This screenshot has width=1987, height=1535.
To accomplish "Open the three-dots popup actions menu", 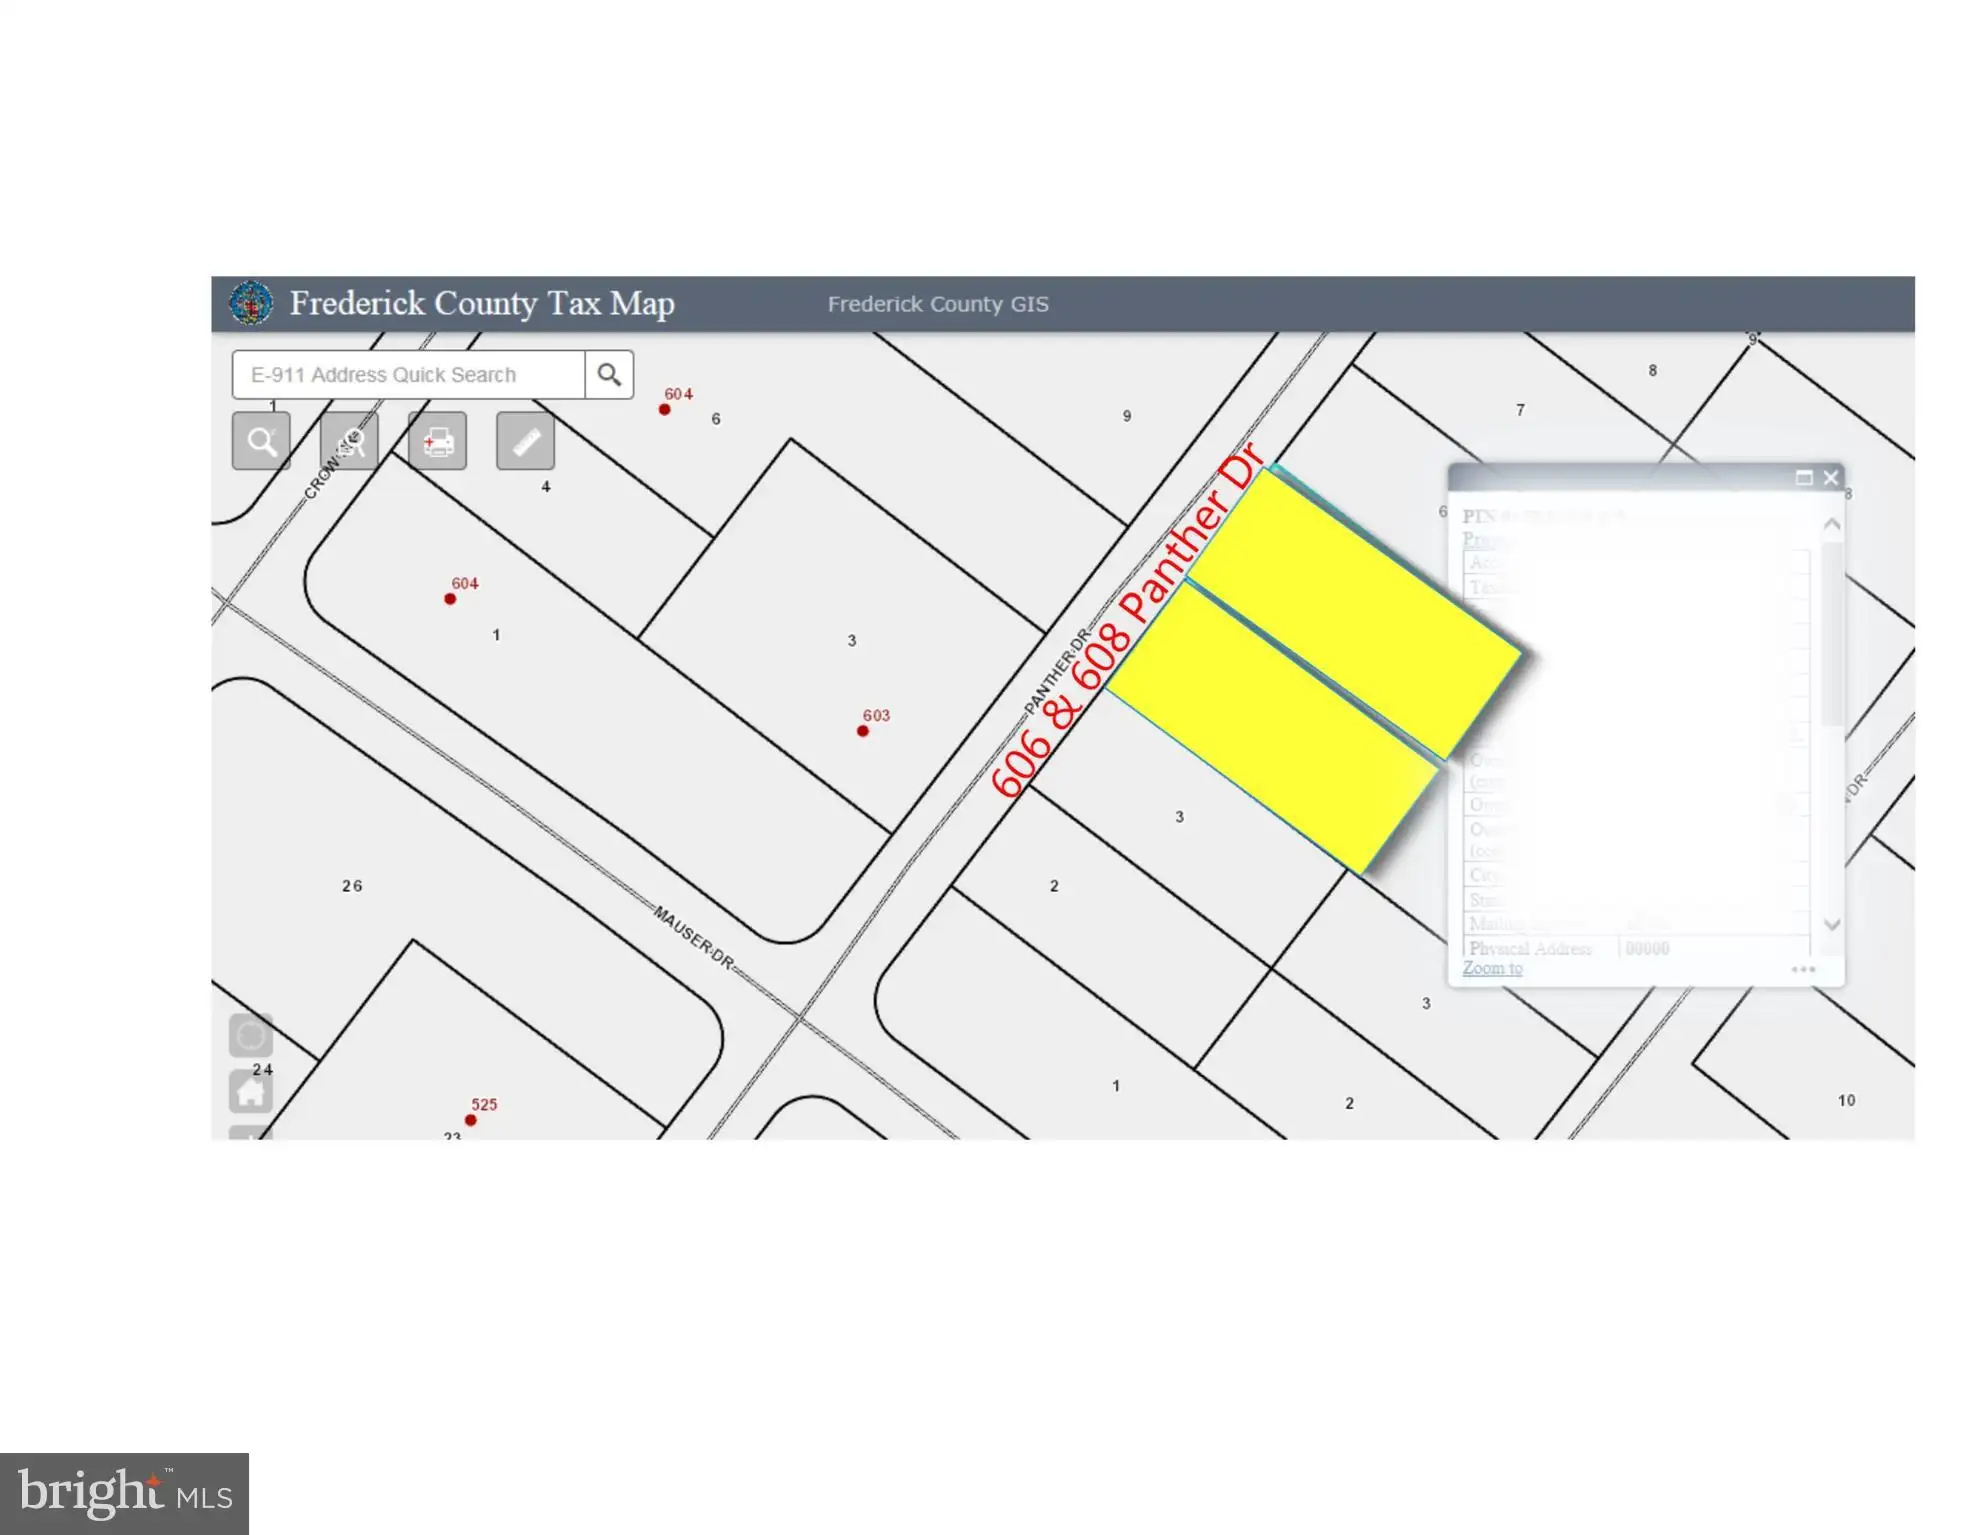I will pyautogui.click(x=1803, y=969).
